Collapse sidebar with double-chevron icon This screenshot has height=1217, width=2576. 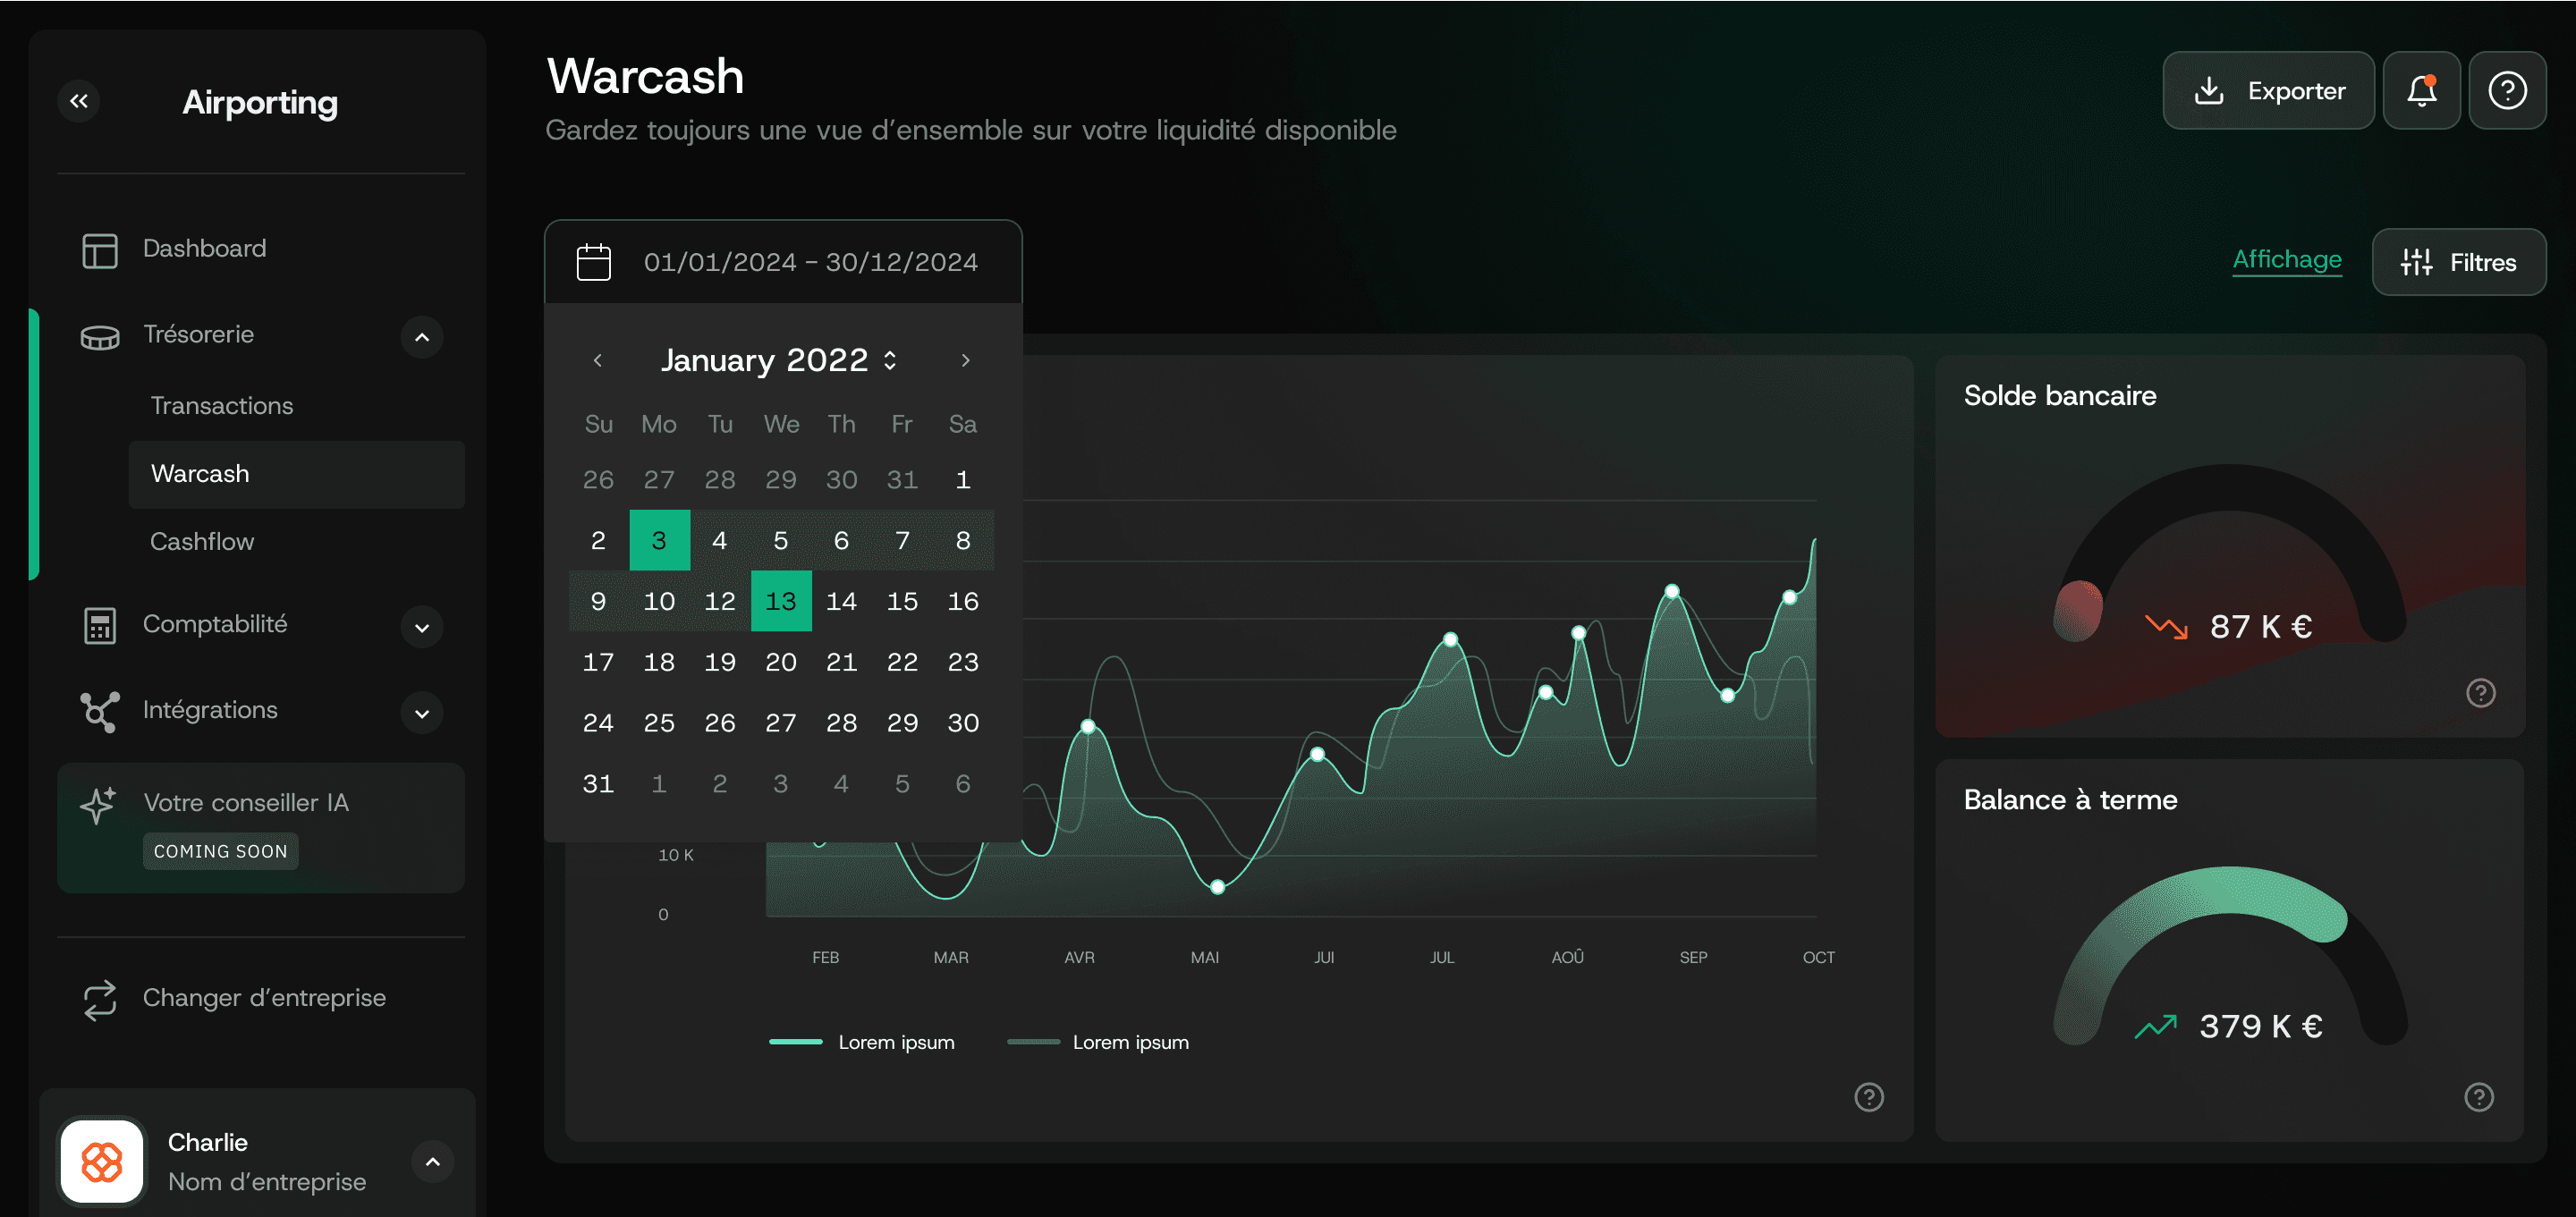79,101
